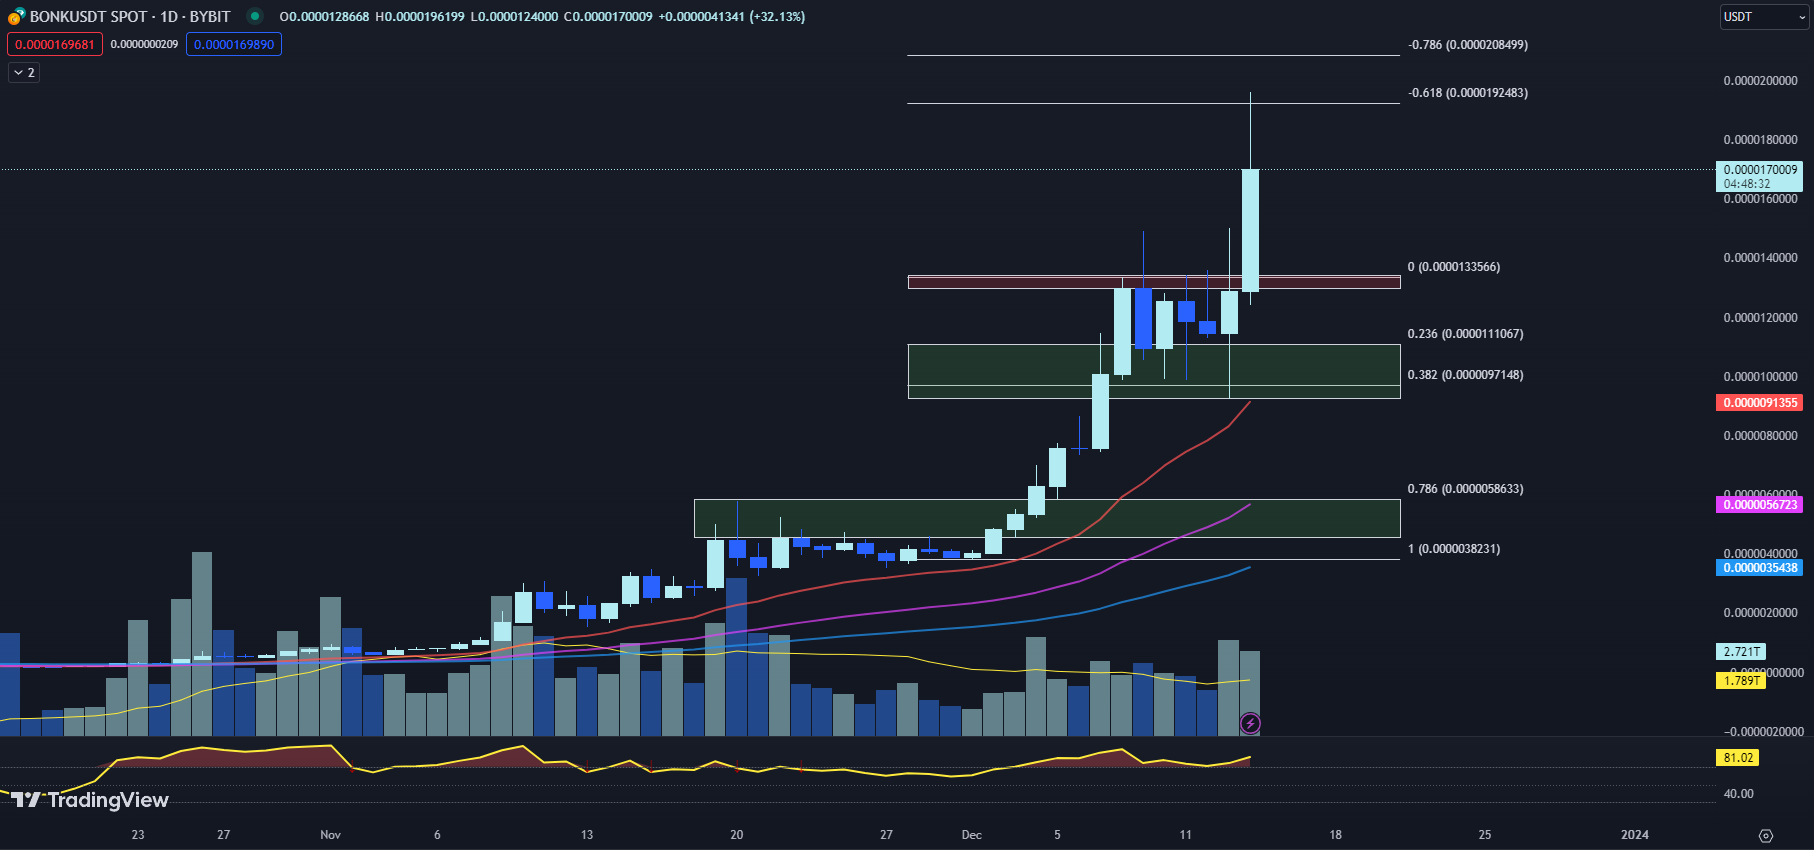Click the blue moving average label 0.0000035438
Image resolution: width=1814 pixels, height=850 pixels.
point(1760,568)
